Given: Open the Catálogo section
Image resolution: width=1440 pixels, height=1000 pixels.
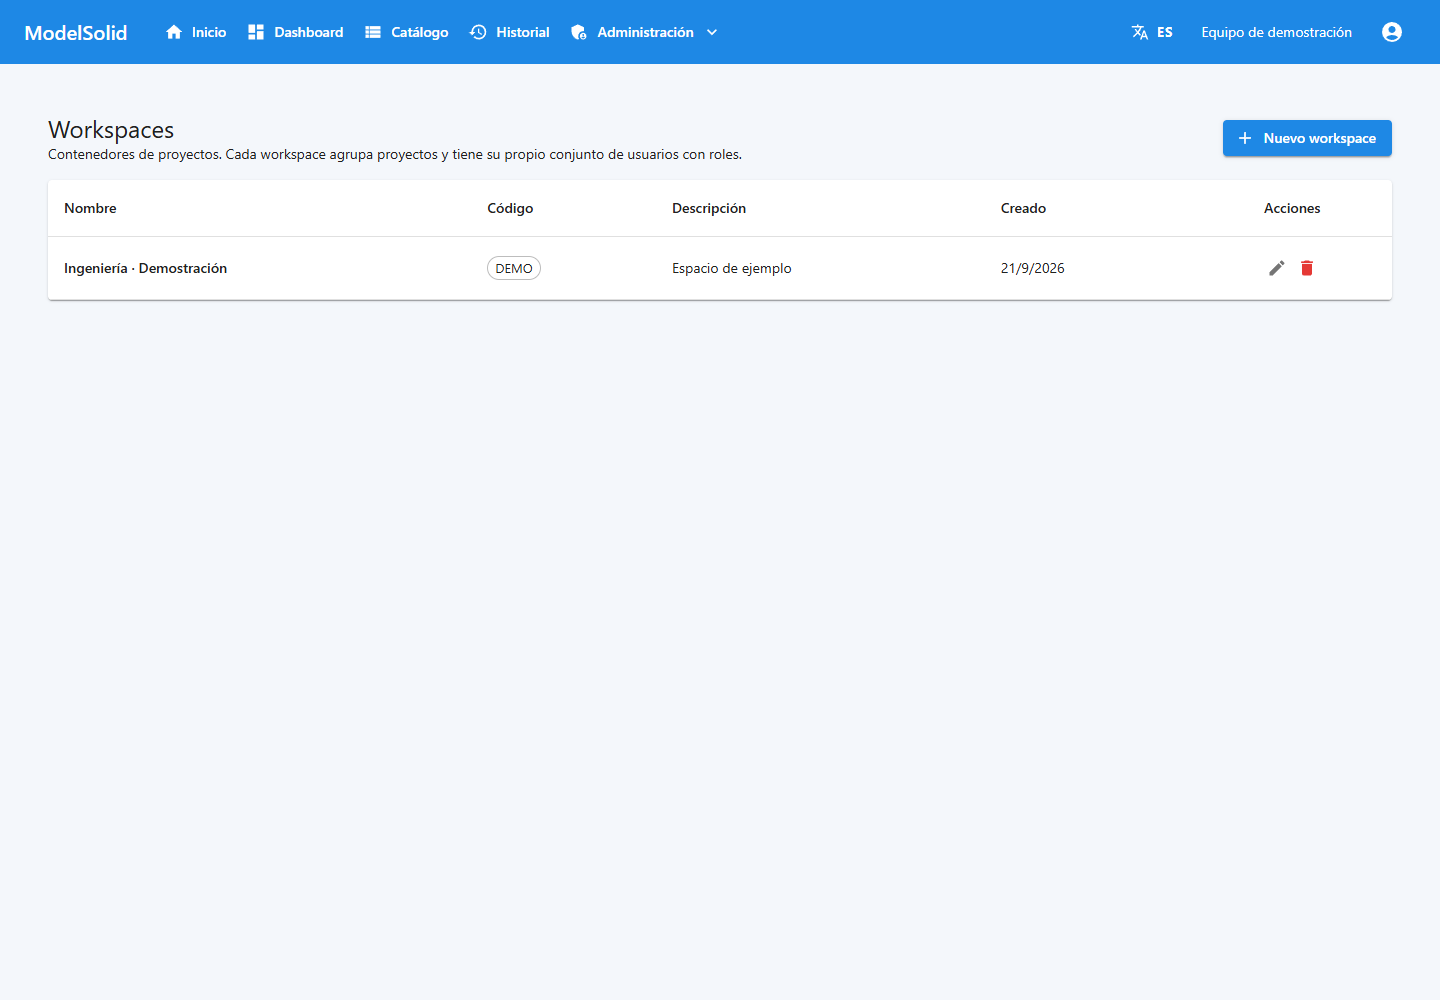Looking at the screenshot, I should click(407, 32).
